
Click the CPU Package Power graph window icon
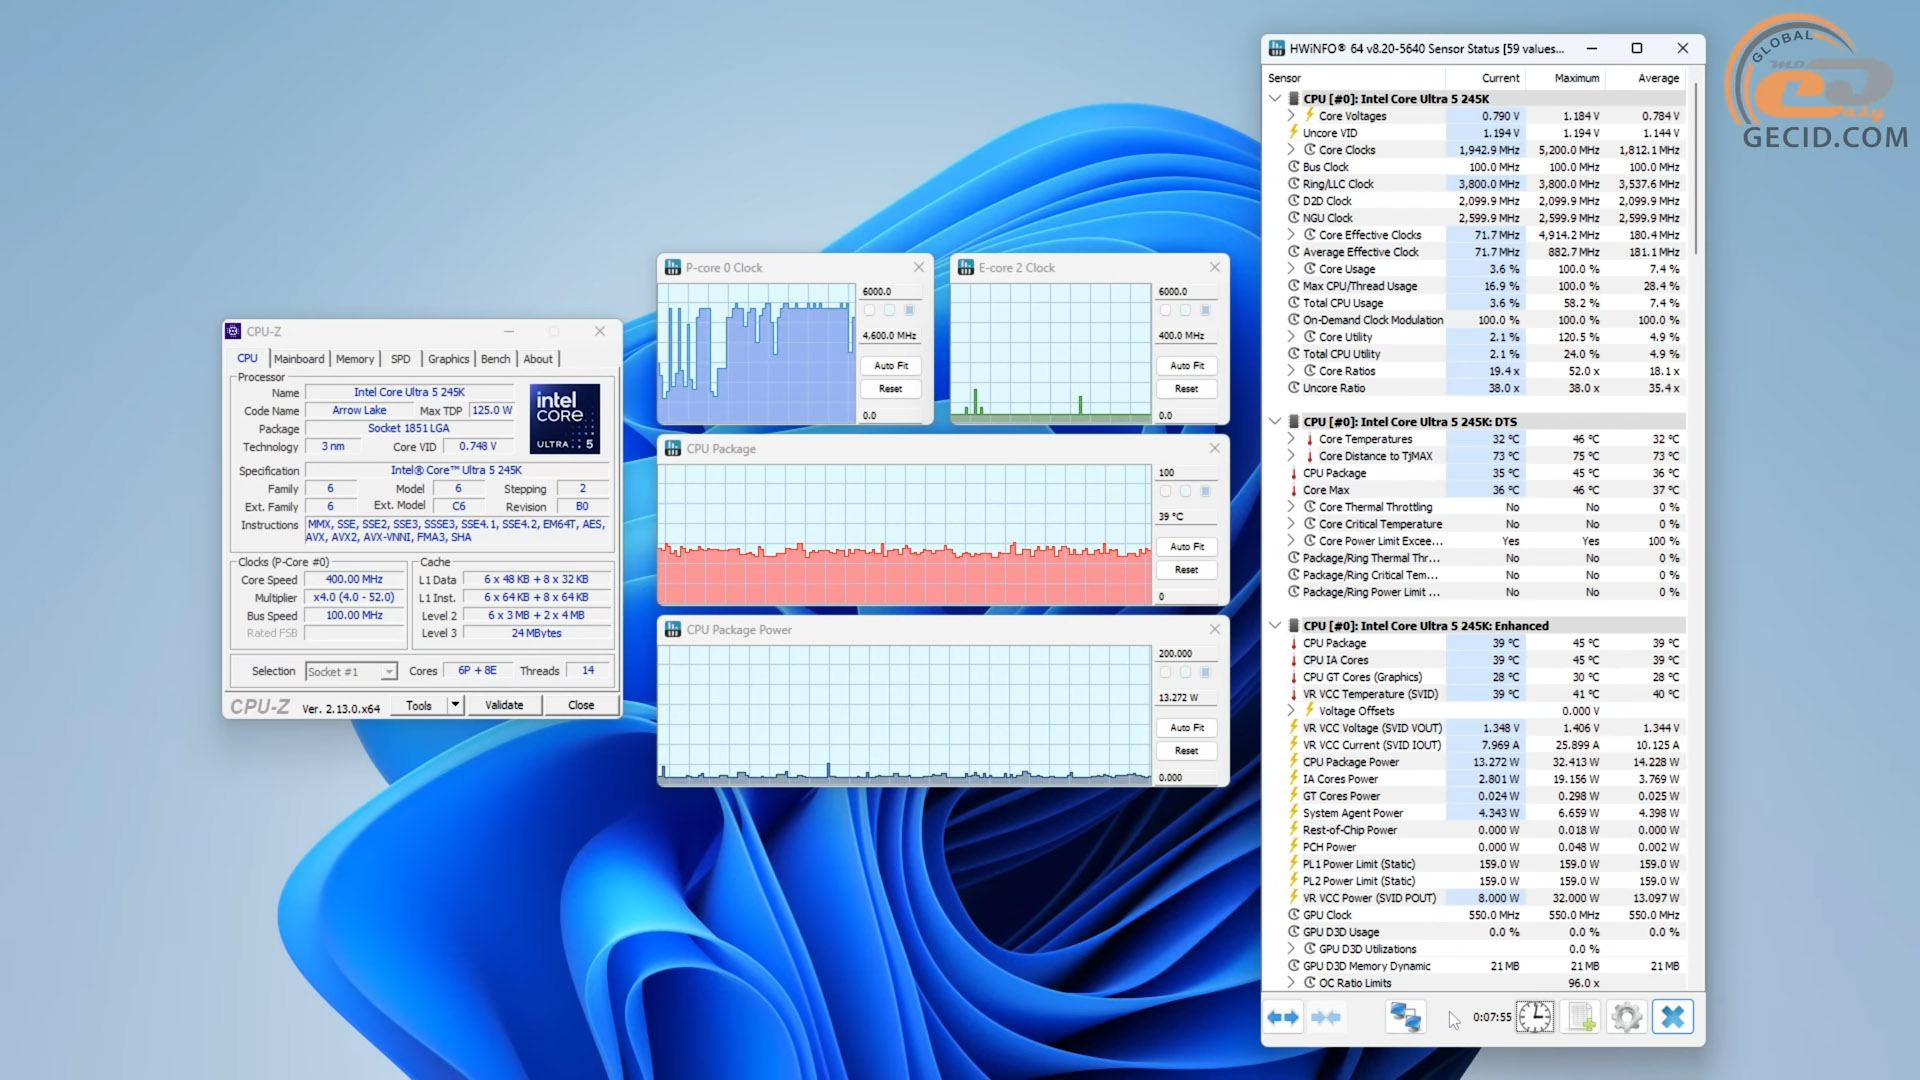pos(673,630)
